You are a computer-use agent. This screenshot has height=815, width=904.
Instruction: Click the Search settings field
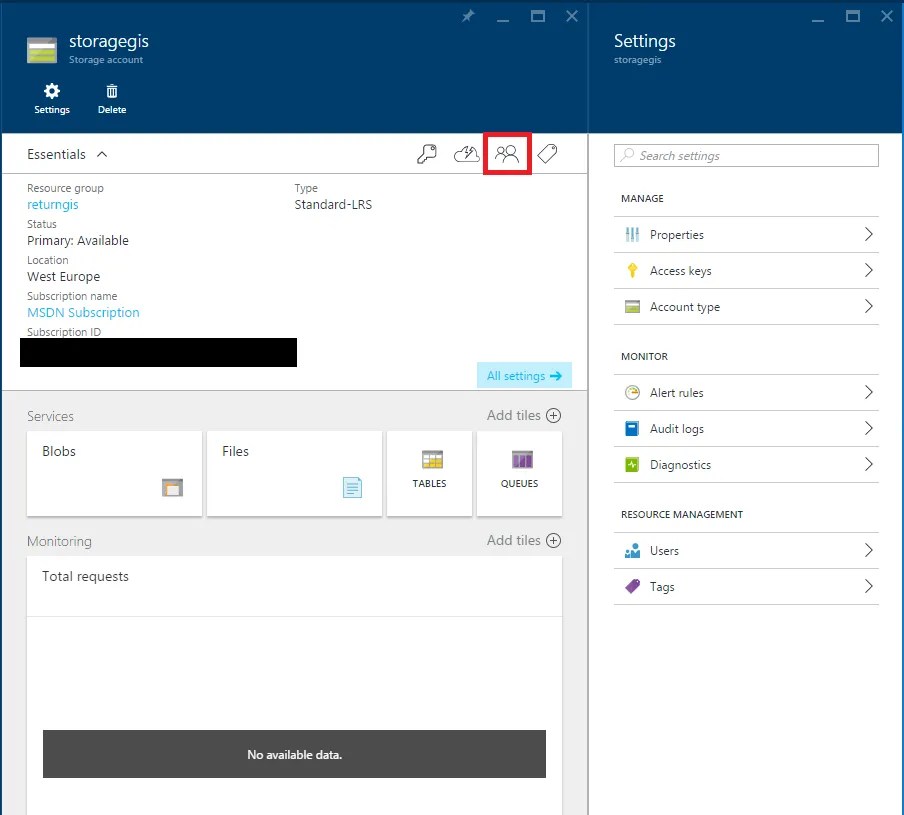pos(746,156)
